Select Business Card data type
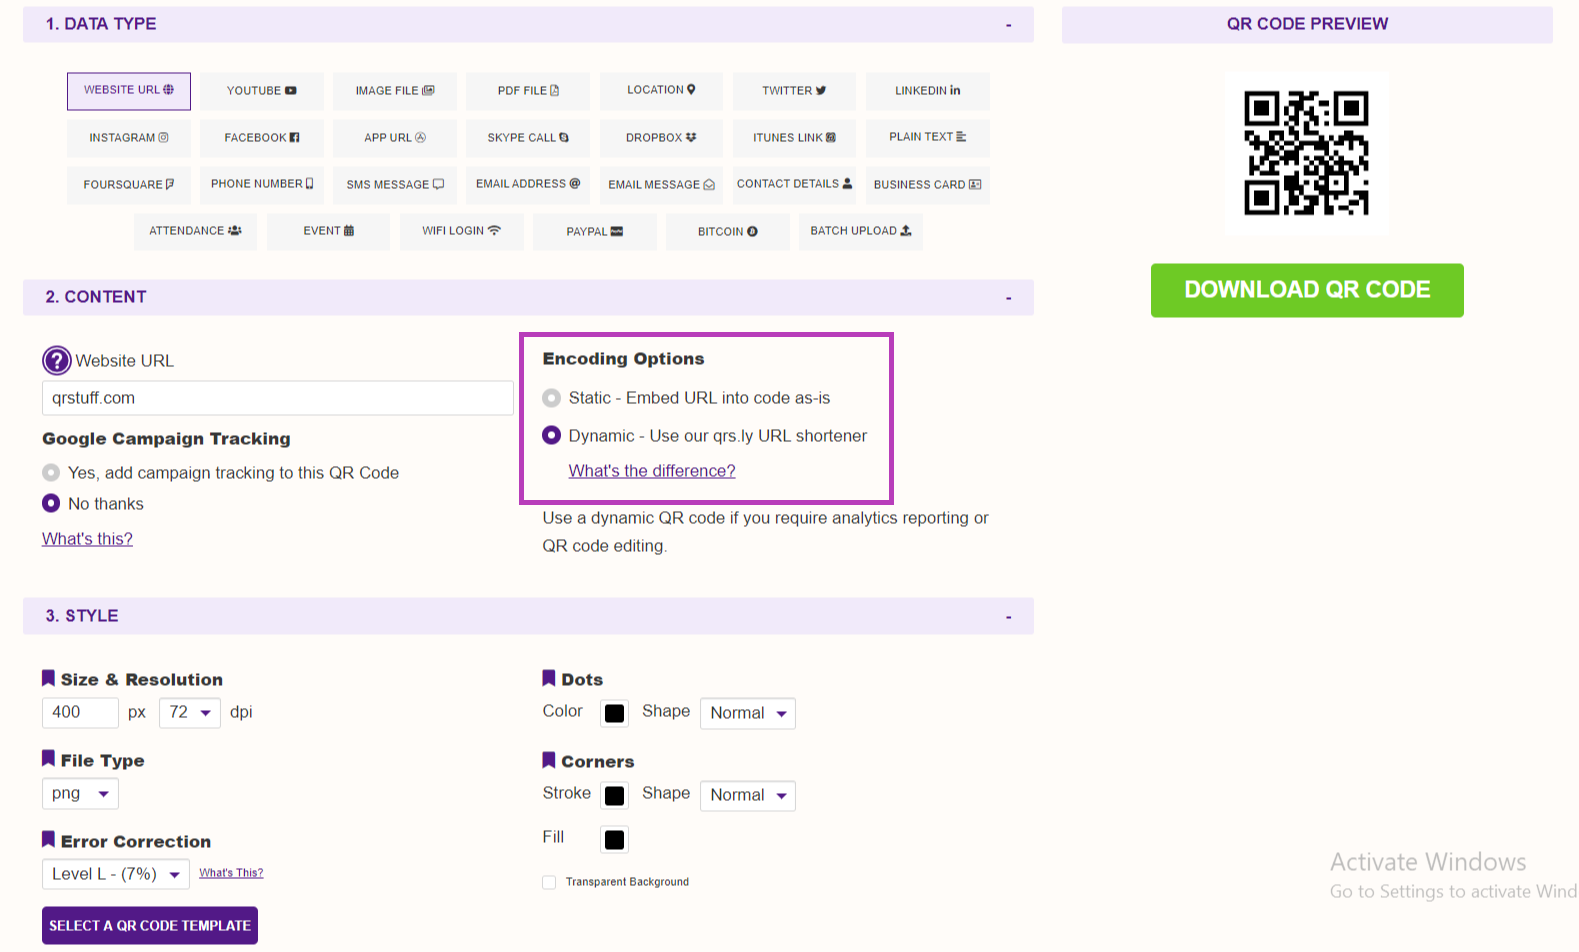The width and height of the screenshot is (1579, 952). (927, 185)
